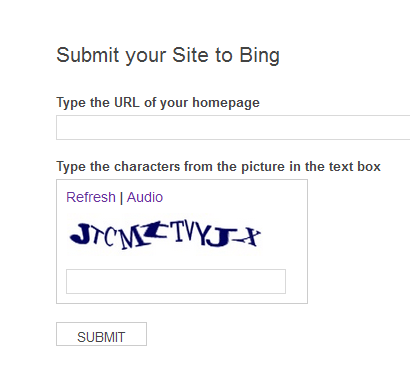This screenshot has height=384, width=410.
Task: Click the last letter X in the captcha
Action: [251, 237]
